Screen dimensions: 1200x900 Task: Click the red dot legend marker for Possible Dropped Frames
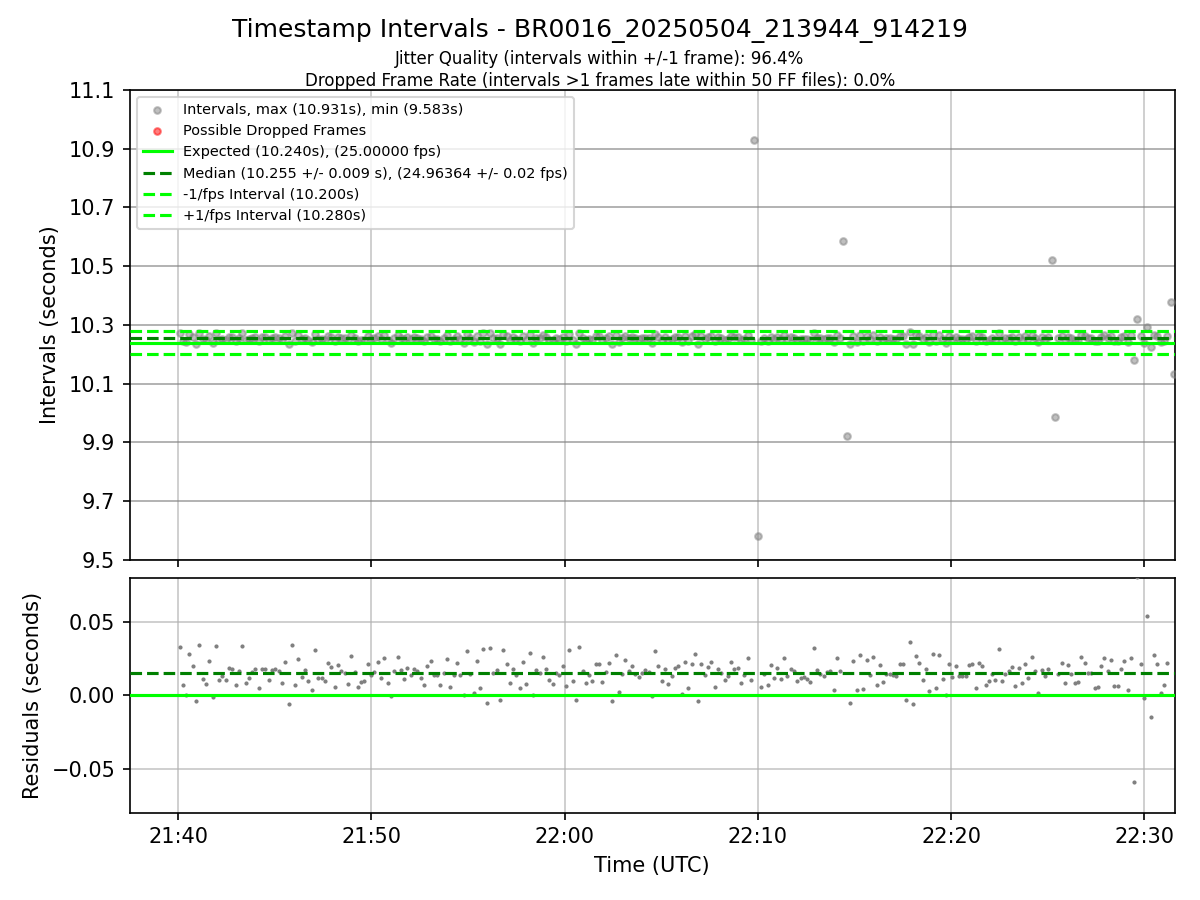(158, 130)
